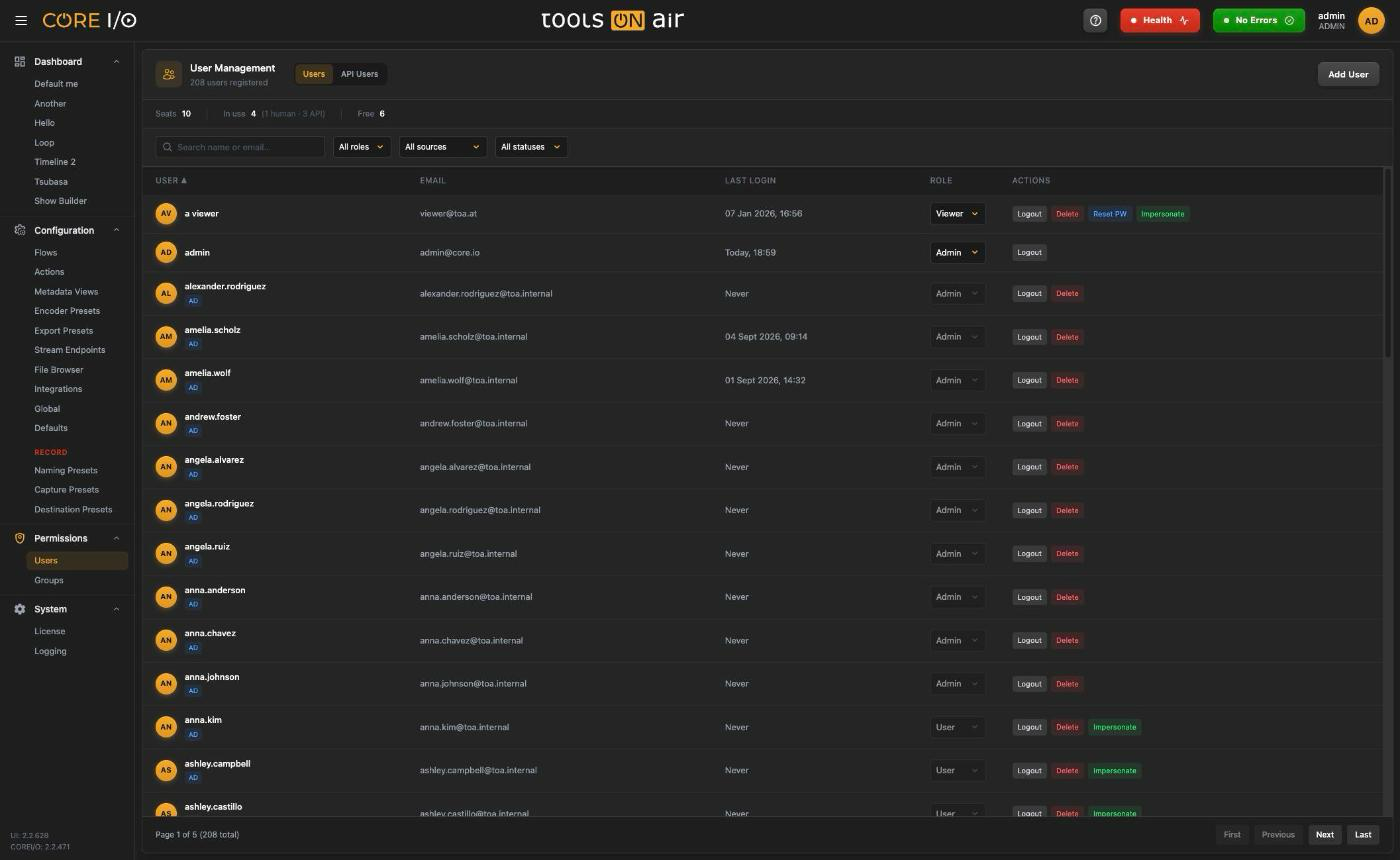The image size is (1400, 860).
Task: Click Logout for the admin user
Action: 1029,253
